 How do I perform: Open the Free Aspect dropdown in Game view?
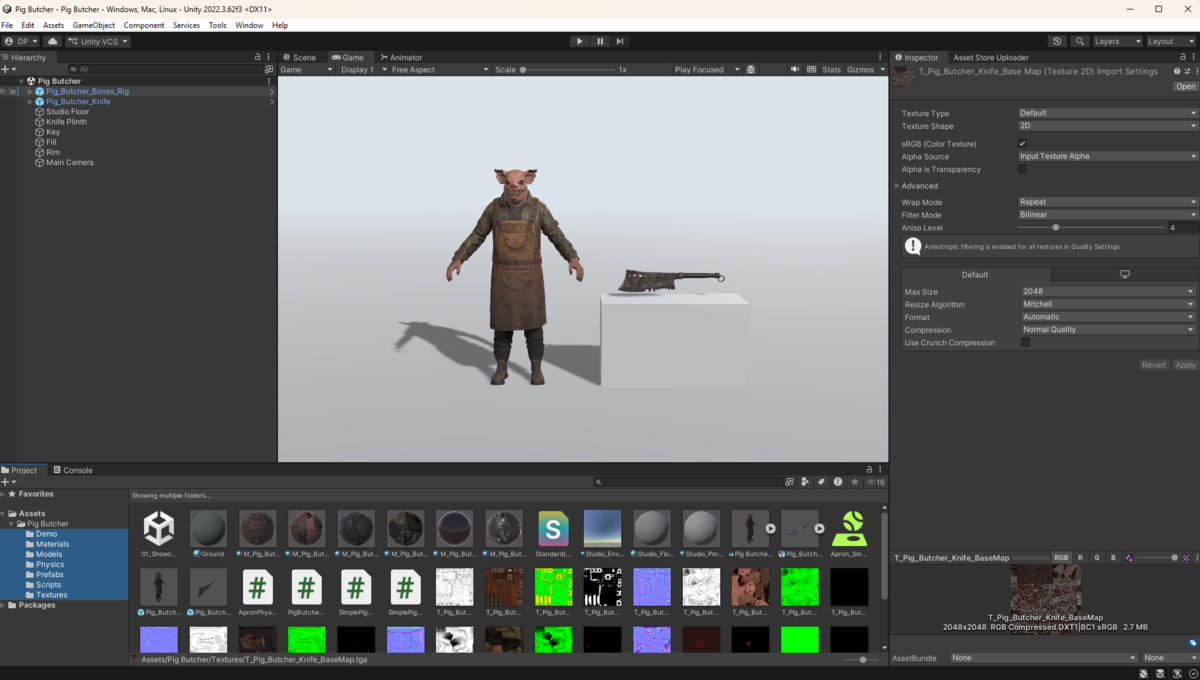click(x=439, y=69)
